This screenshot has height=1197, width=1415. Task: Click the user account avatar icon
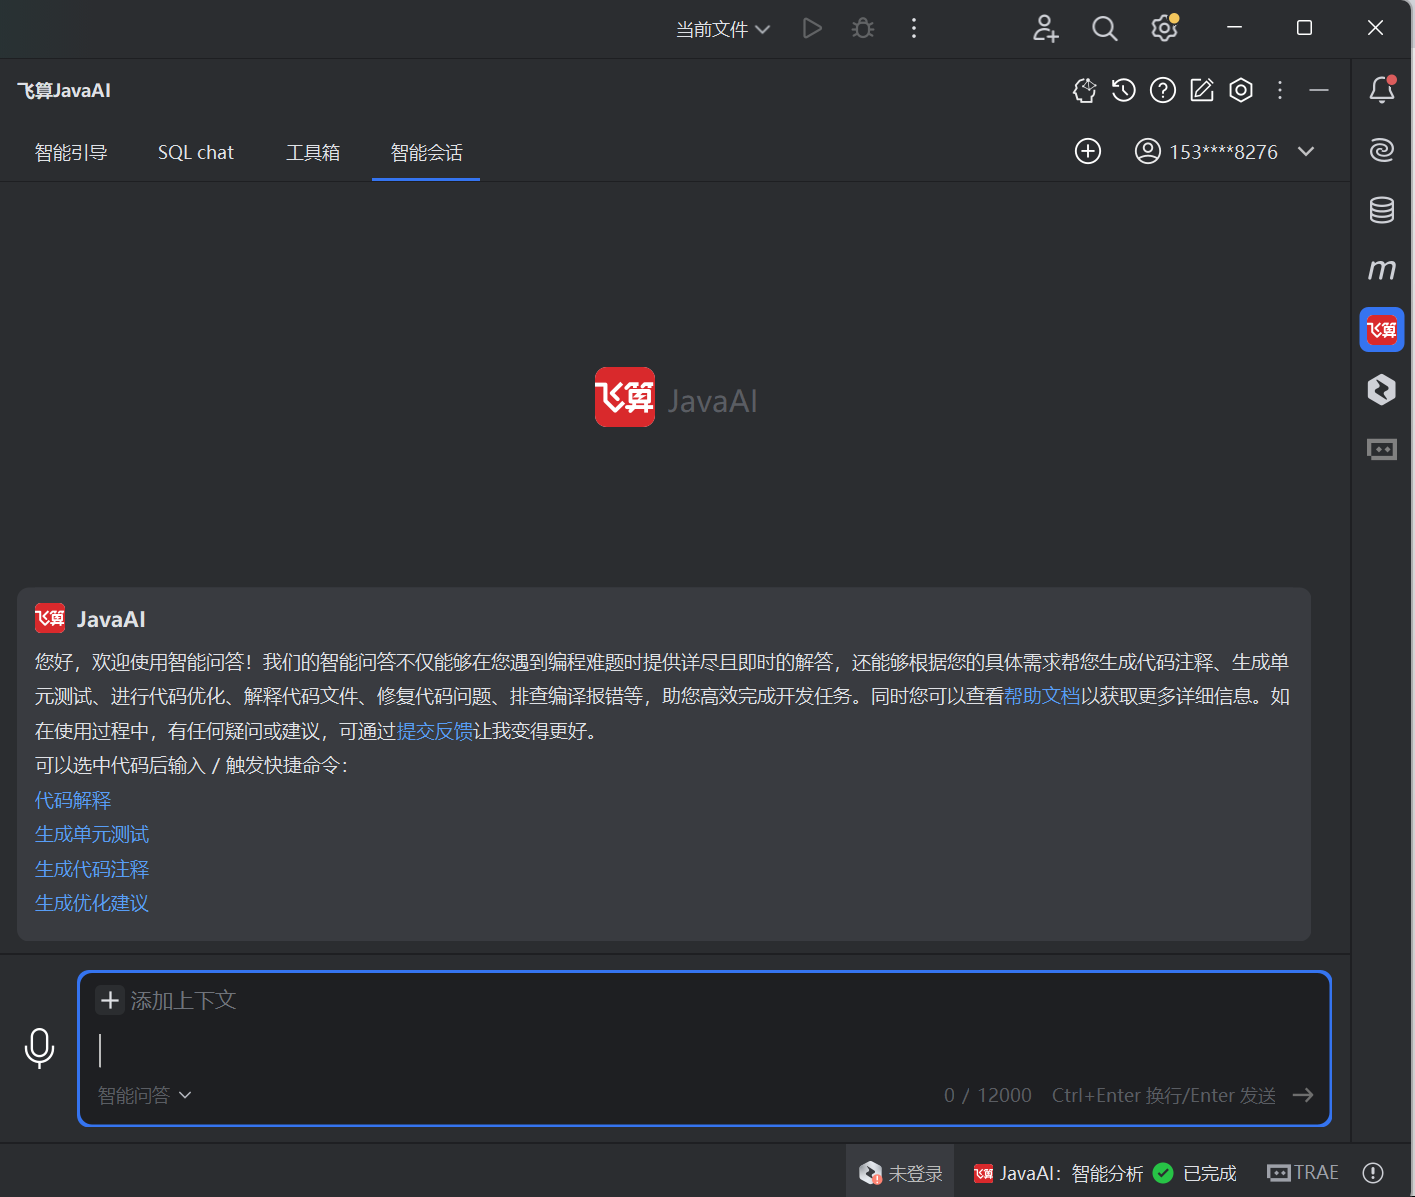pos(1147,151)
